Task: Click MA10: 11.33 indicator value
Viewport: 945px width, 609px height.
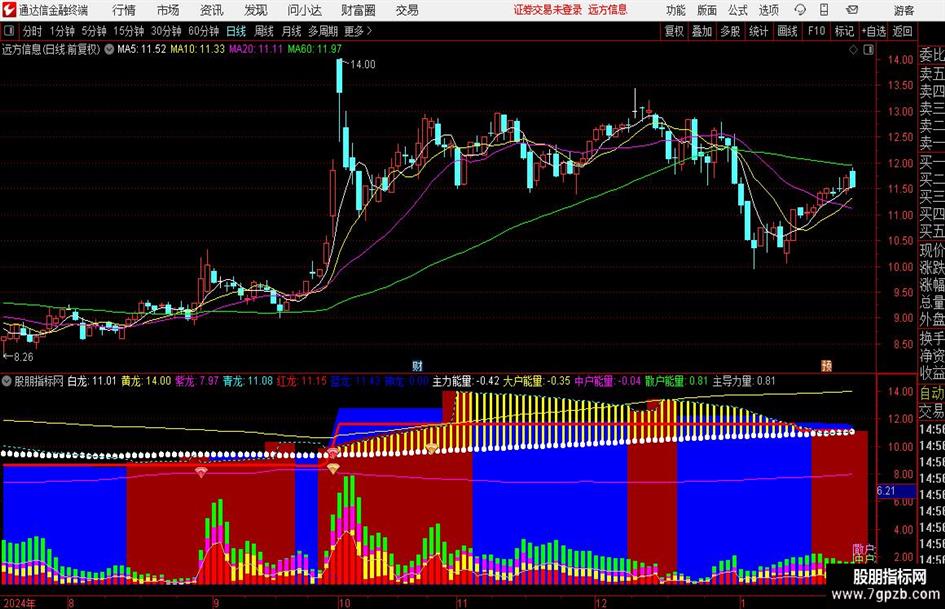Action: point(197,49)
